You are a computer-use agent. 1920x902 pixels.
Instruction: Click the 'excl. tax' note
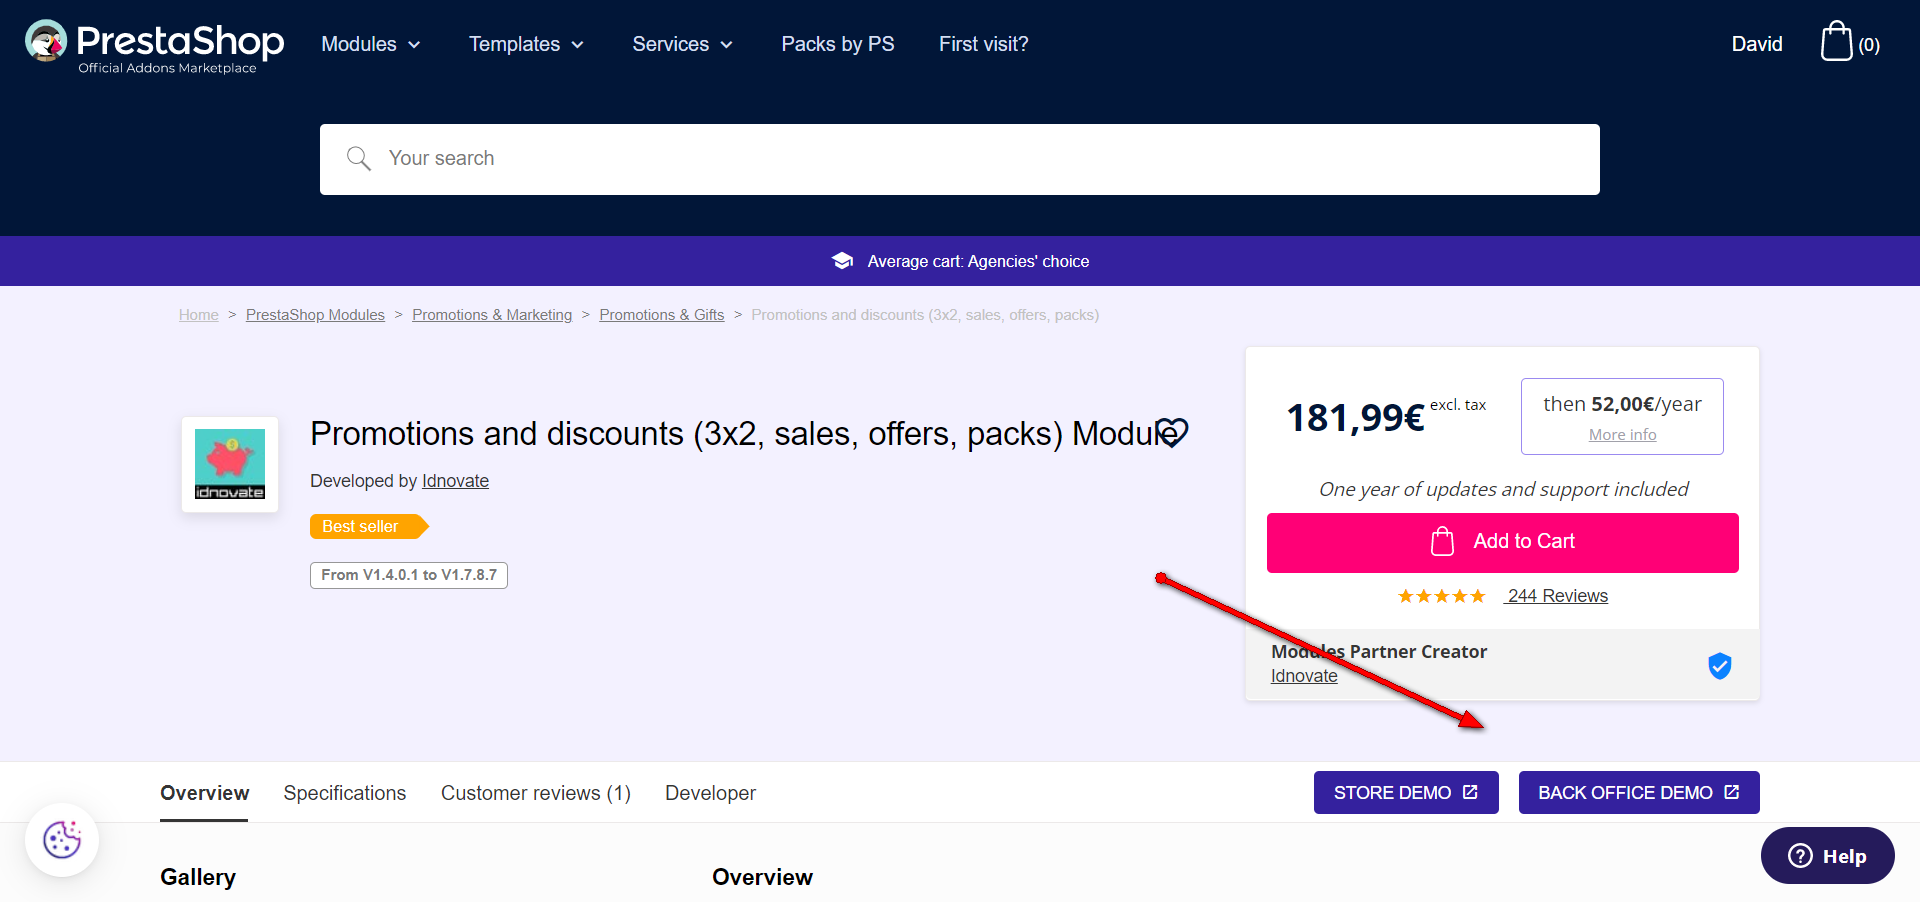[x=1458, y=405]
